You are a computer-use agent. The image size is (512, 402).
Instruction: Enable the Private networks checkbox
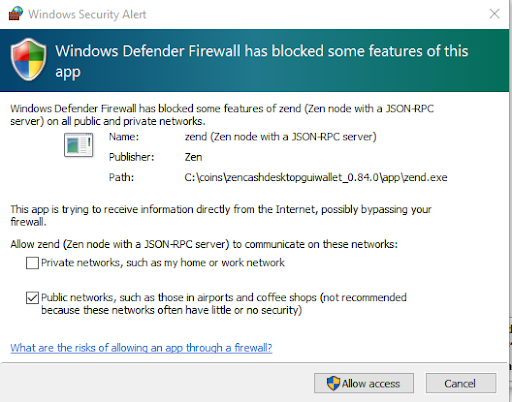pyautogui.click(x=32, y=263)
